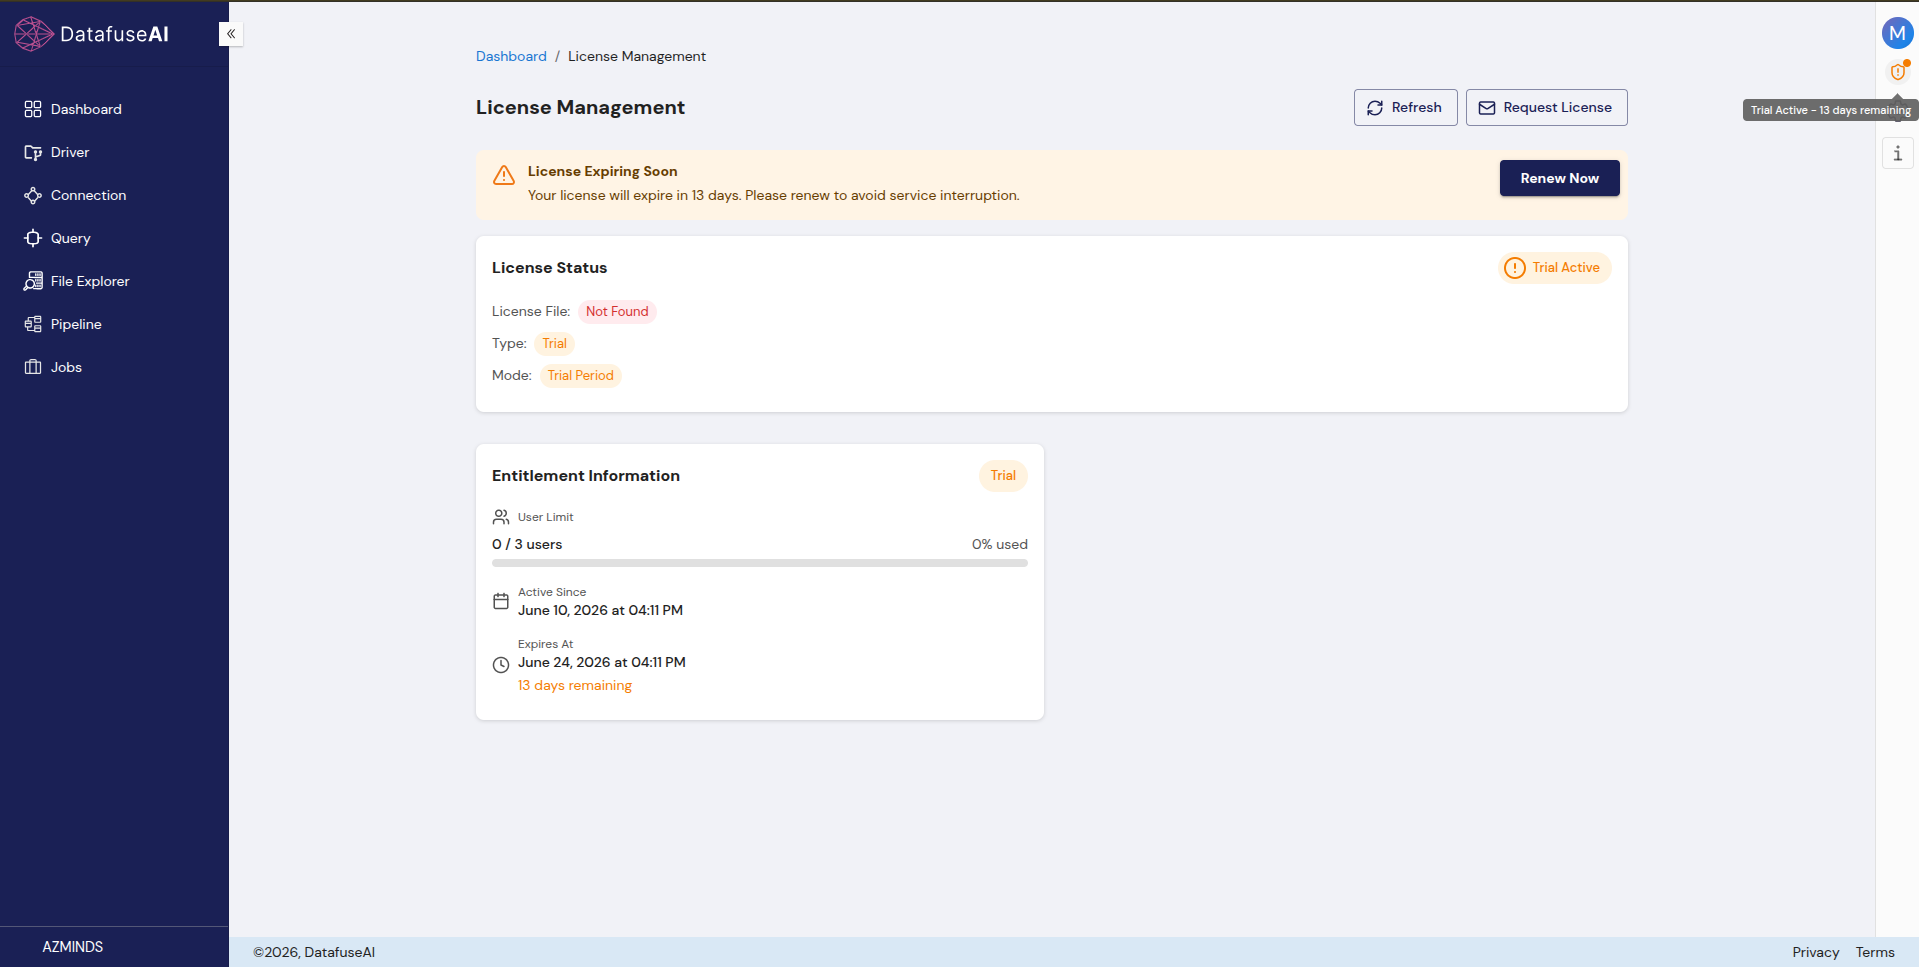
Task: Click the license shield alert icon
Action: 1897,72
